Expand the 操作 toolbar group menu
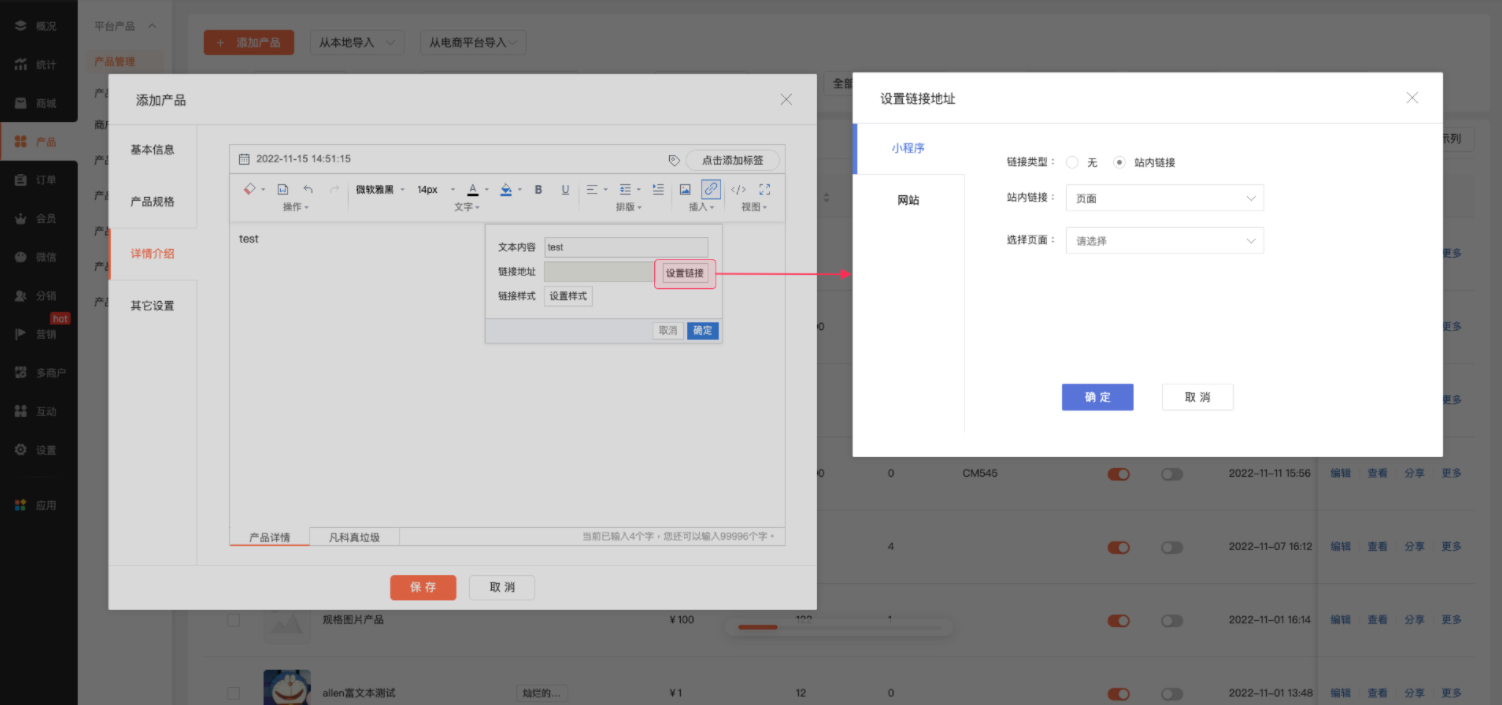The height and width of the screenshot is (705, 1502). click(x=296, y=207)
